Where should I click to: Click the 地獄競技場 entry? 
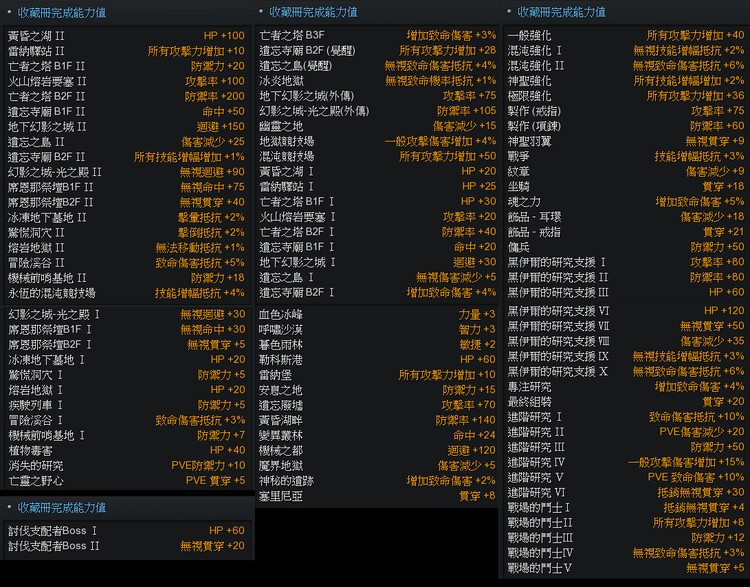click(287, 142)
